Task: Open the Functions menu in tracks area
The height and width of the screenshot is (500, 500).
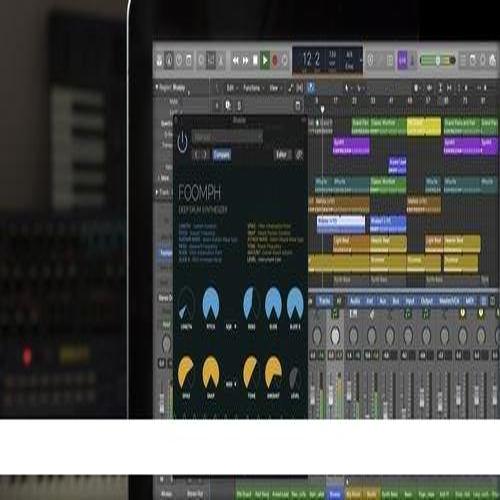Action: [x=253, y=88]
